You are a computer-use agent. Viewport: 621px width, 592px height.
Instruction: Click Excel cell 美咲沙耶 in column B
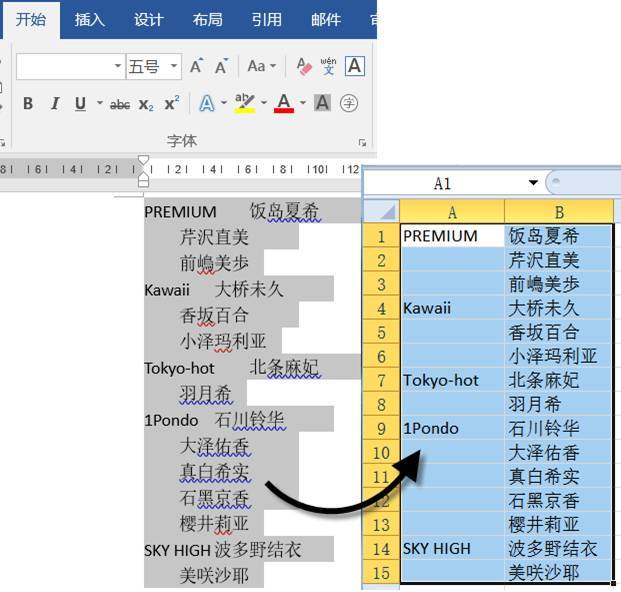point(559,572)
